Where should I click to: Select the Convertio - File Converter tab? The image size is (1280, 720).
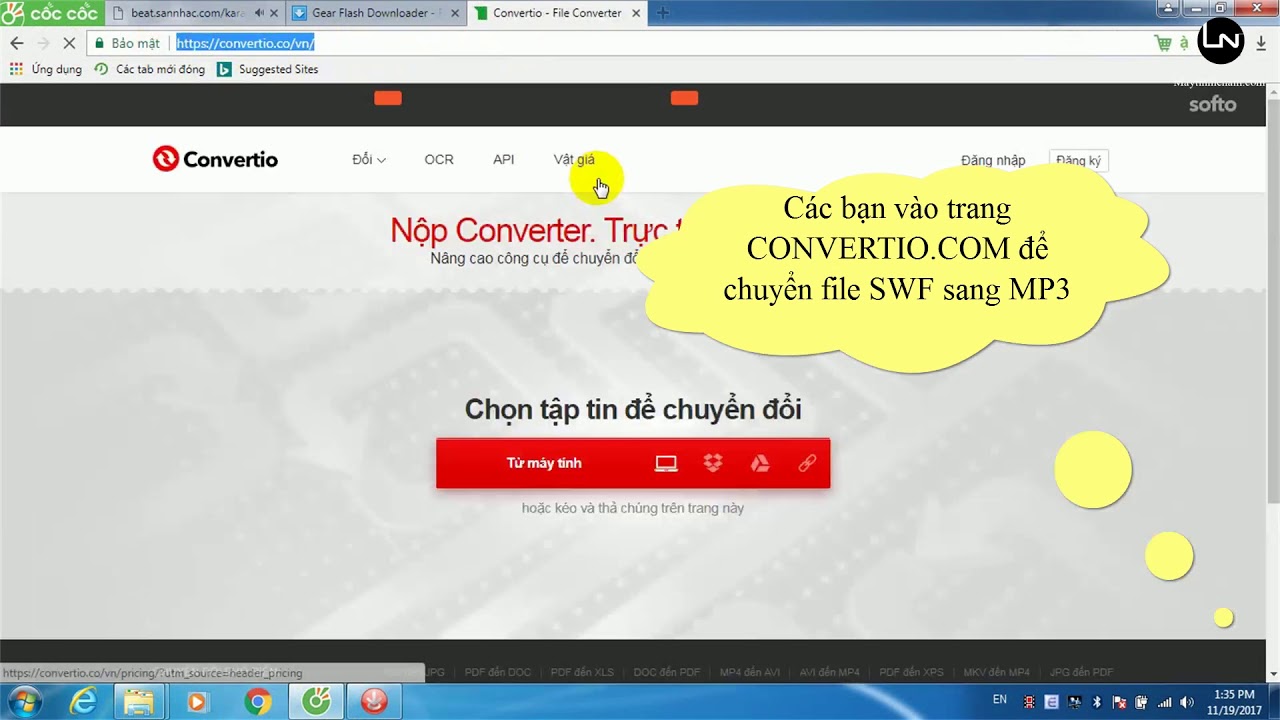click(x=557, y=13)
